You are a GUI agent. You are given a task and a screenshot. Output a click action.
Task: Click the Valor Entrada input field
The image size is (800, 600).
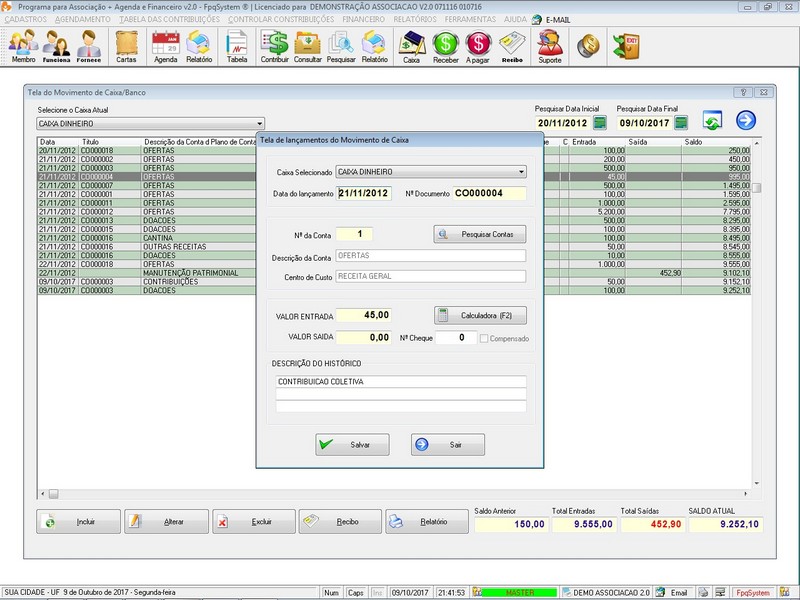pyautogui.click(x=363, y=315)
